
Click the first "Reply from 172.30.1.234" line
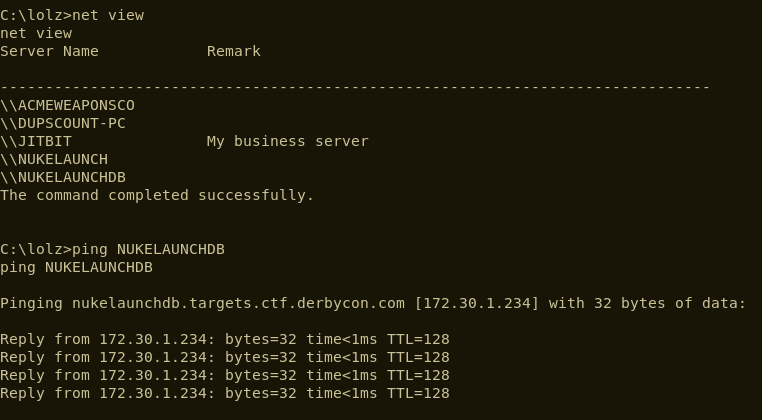224,339
